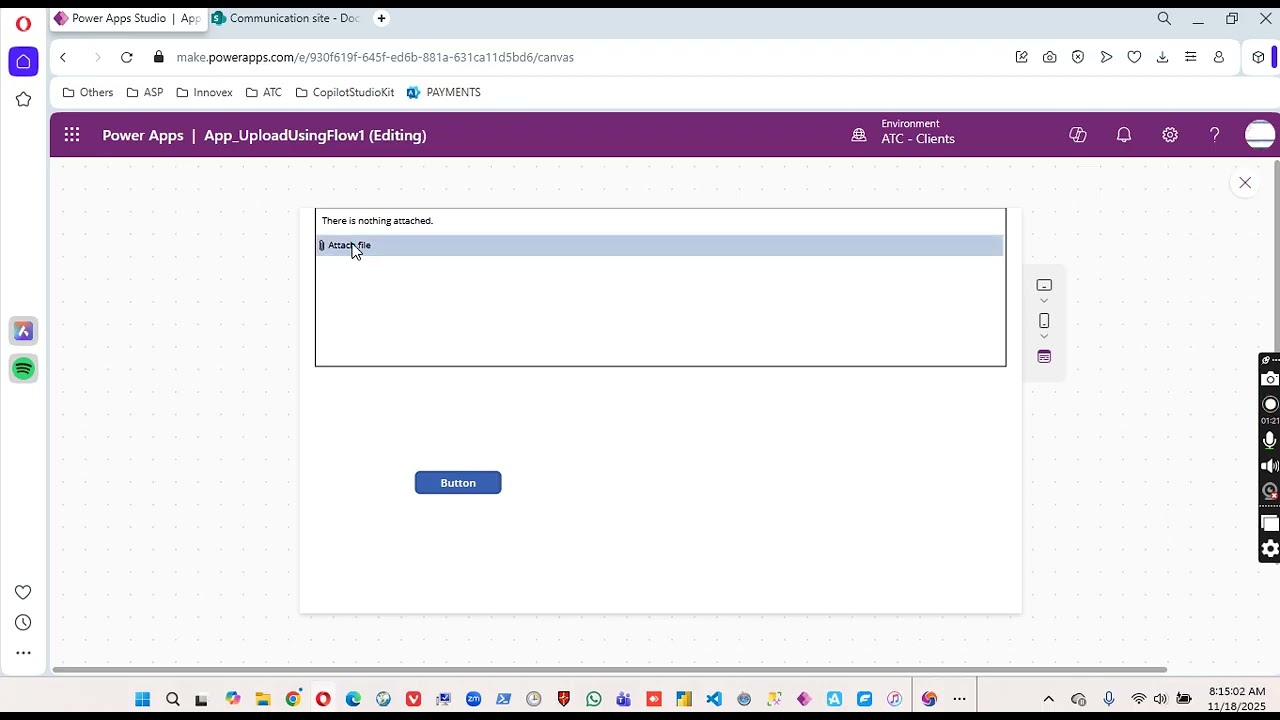This screenshot has height=720, width=1280.
Task: Switch to the Power Apps Studio tab
Action: pos(128,18)
